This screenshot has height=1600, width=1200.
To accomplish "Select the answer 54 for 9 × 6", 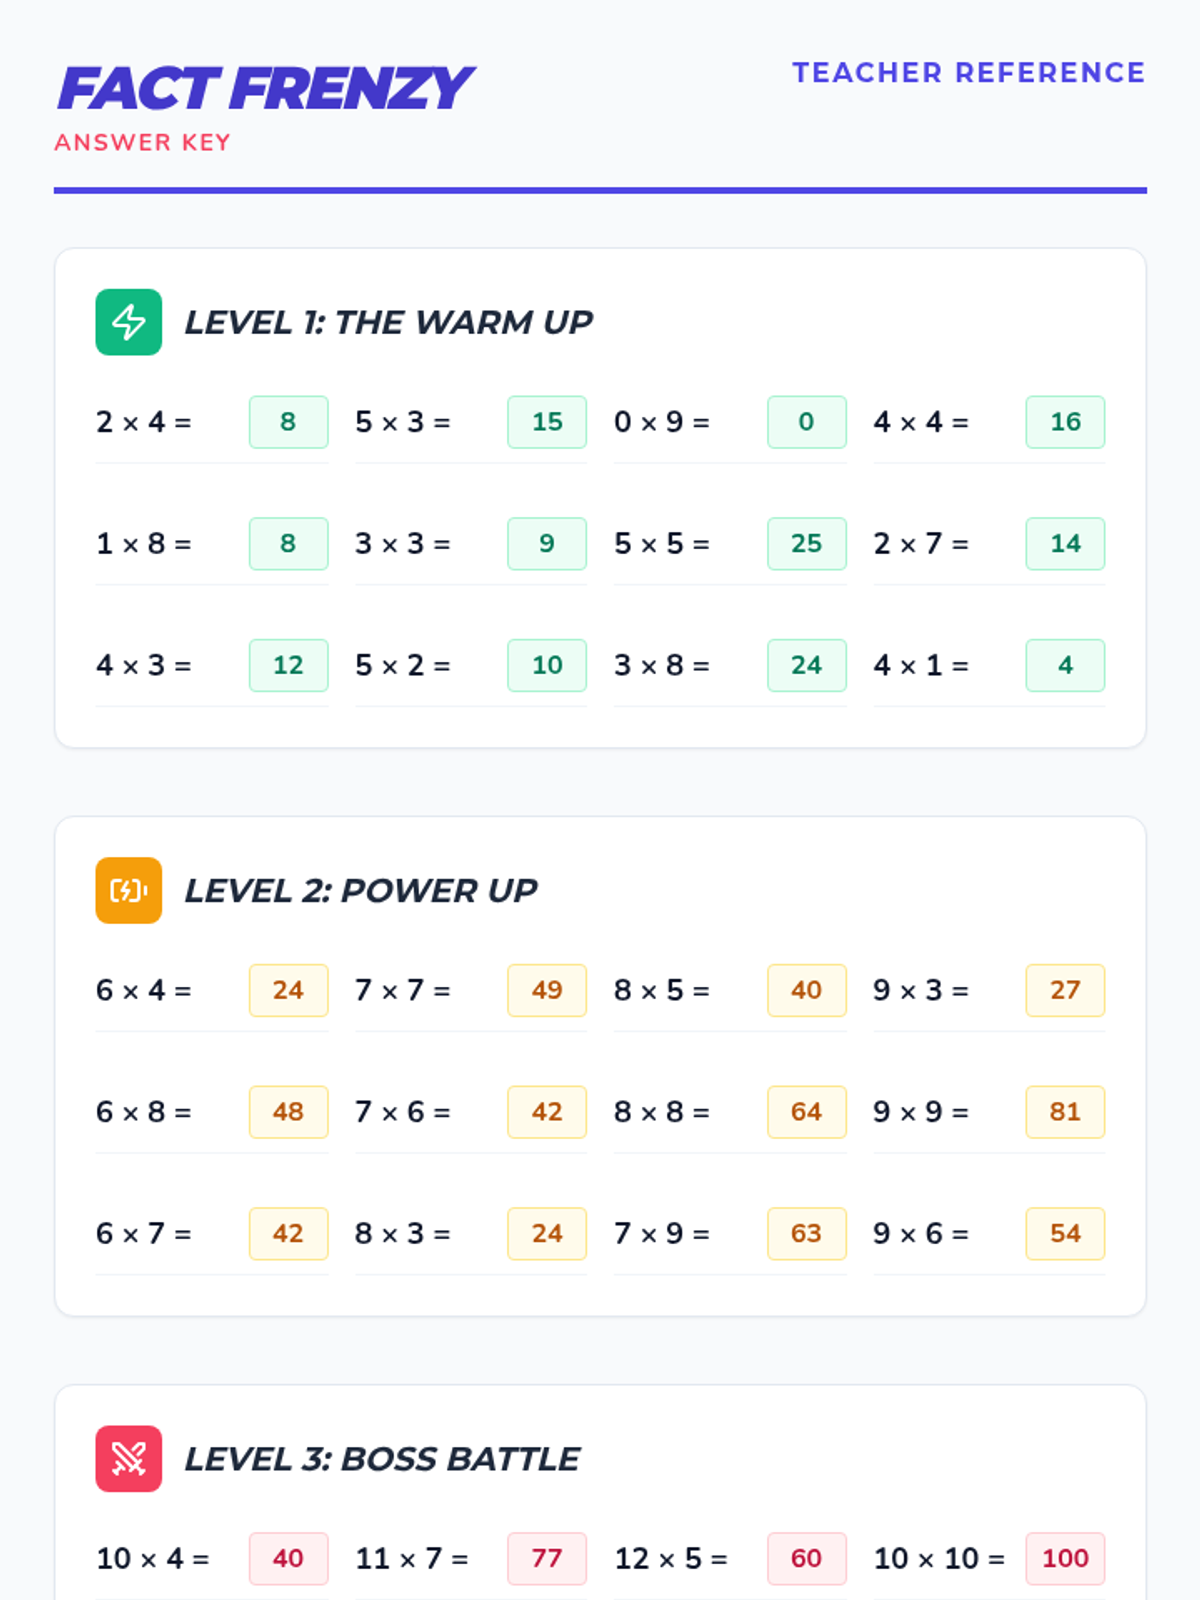I will [x=1065, y=1234].
